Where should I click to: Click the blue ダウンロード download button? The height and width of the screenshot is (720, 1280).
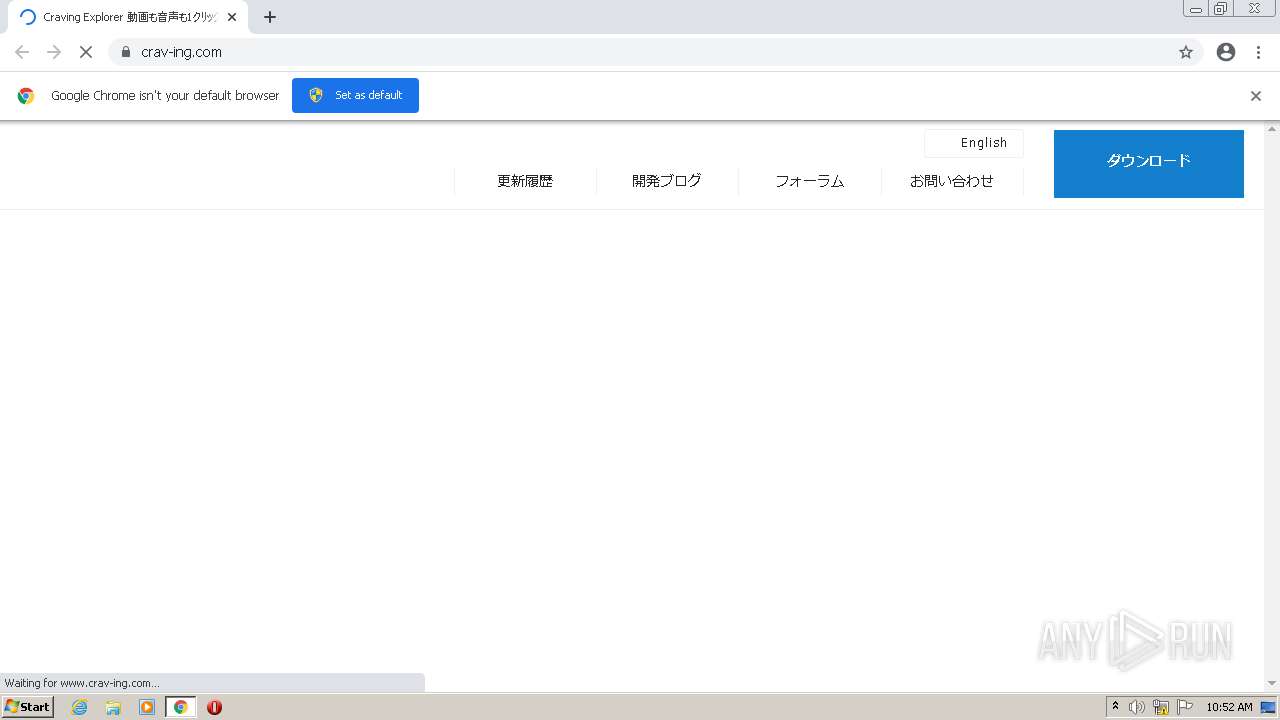(1149, 164)
